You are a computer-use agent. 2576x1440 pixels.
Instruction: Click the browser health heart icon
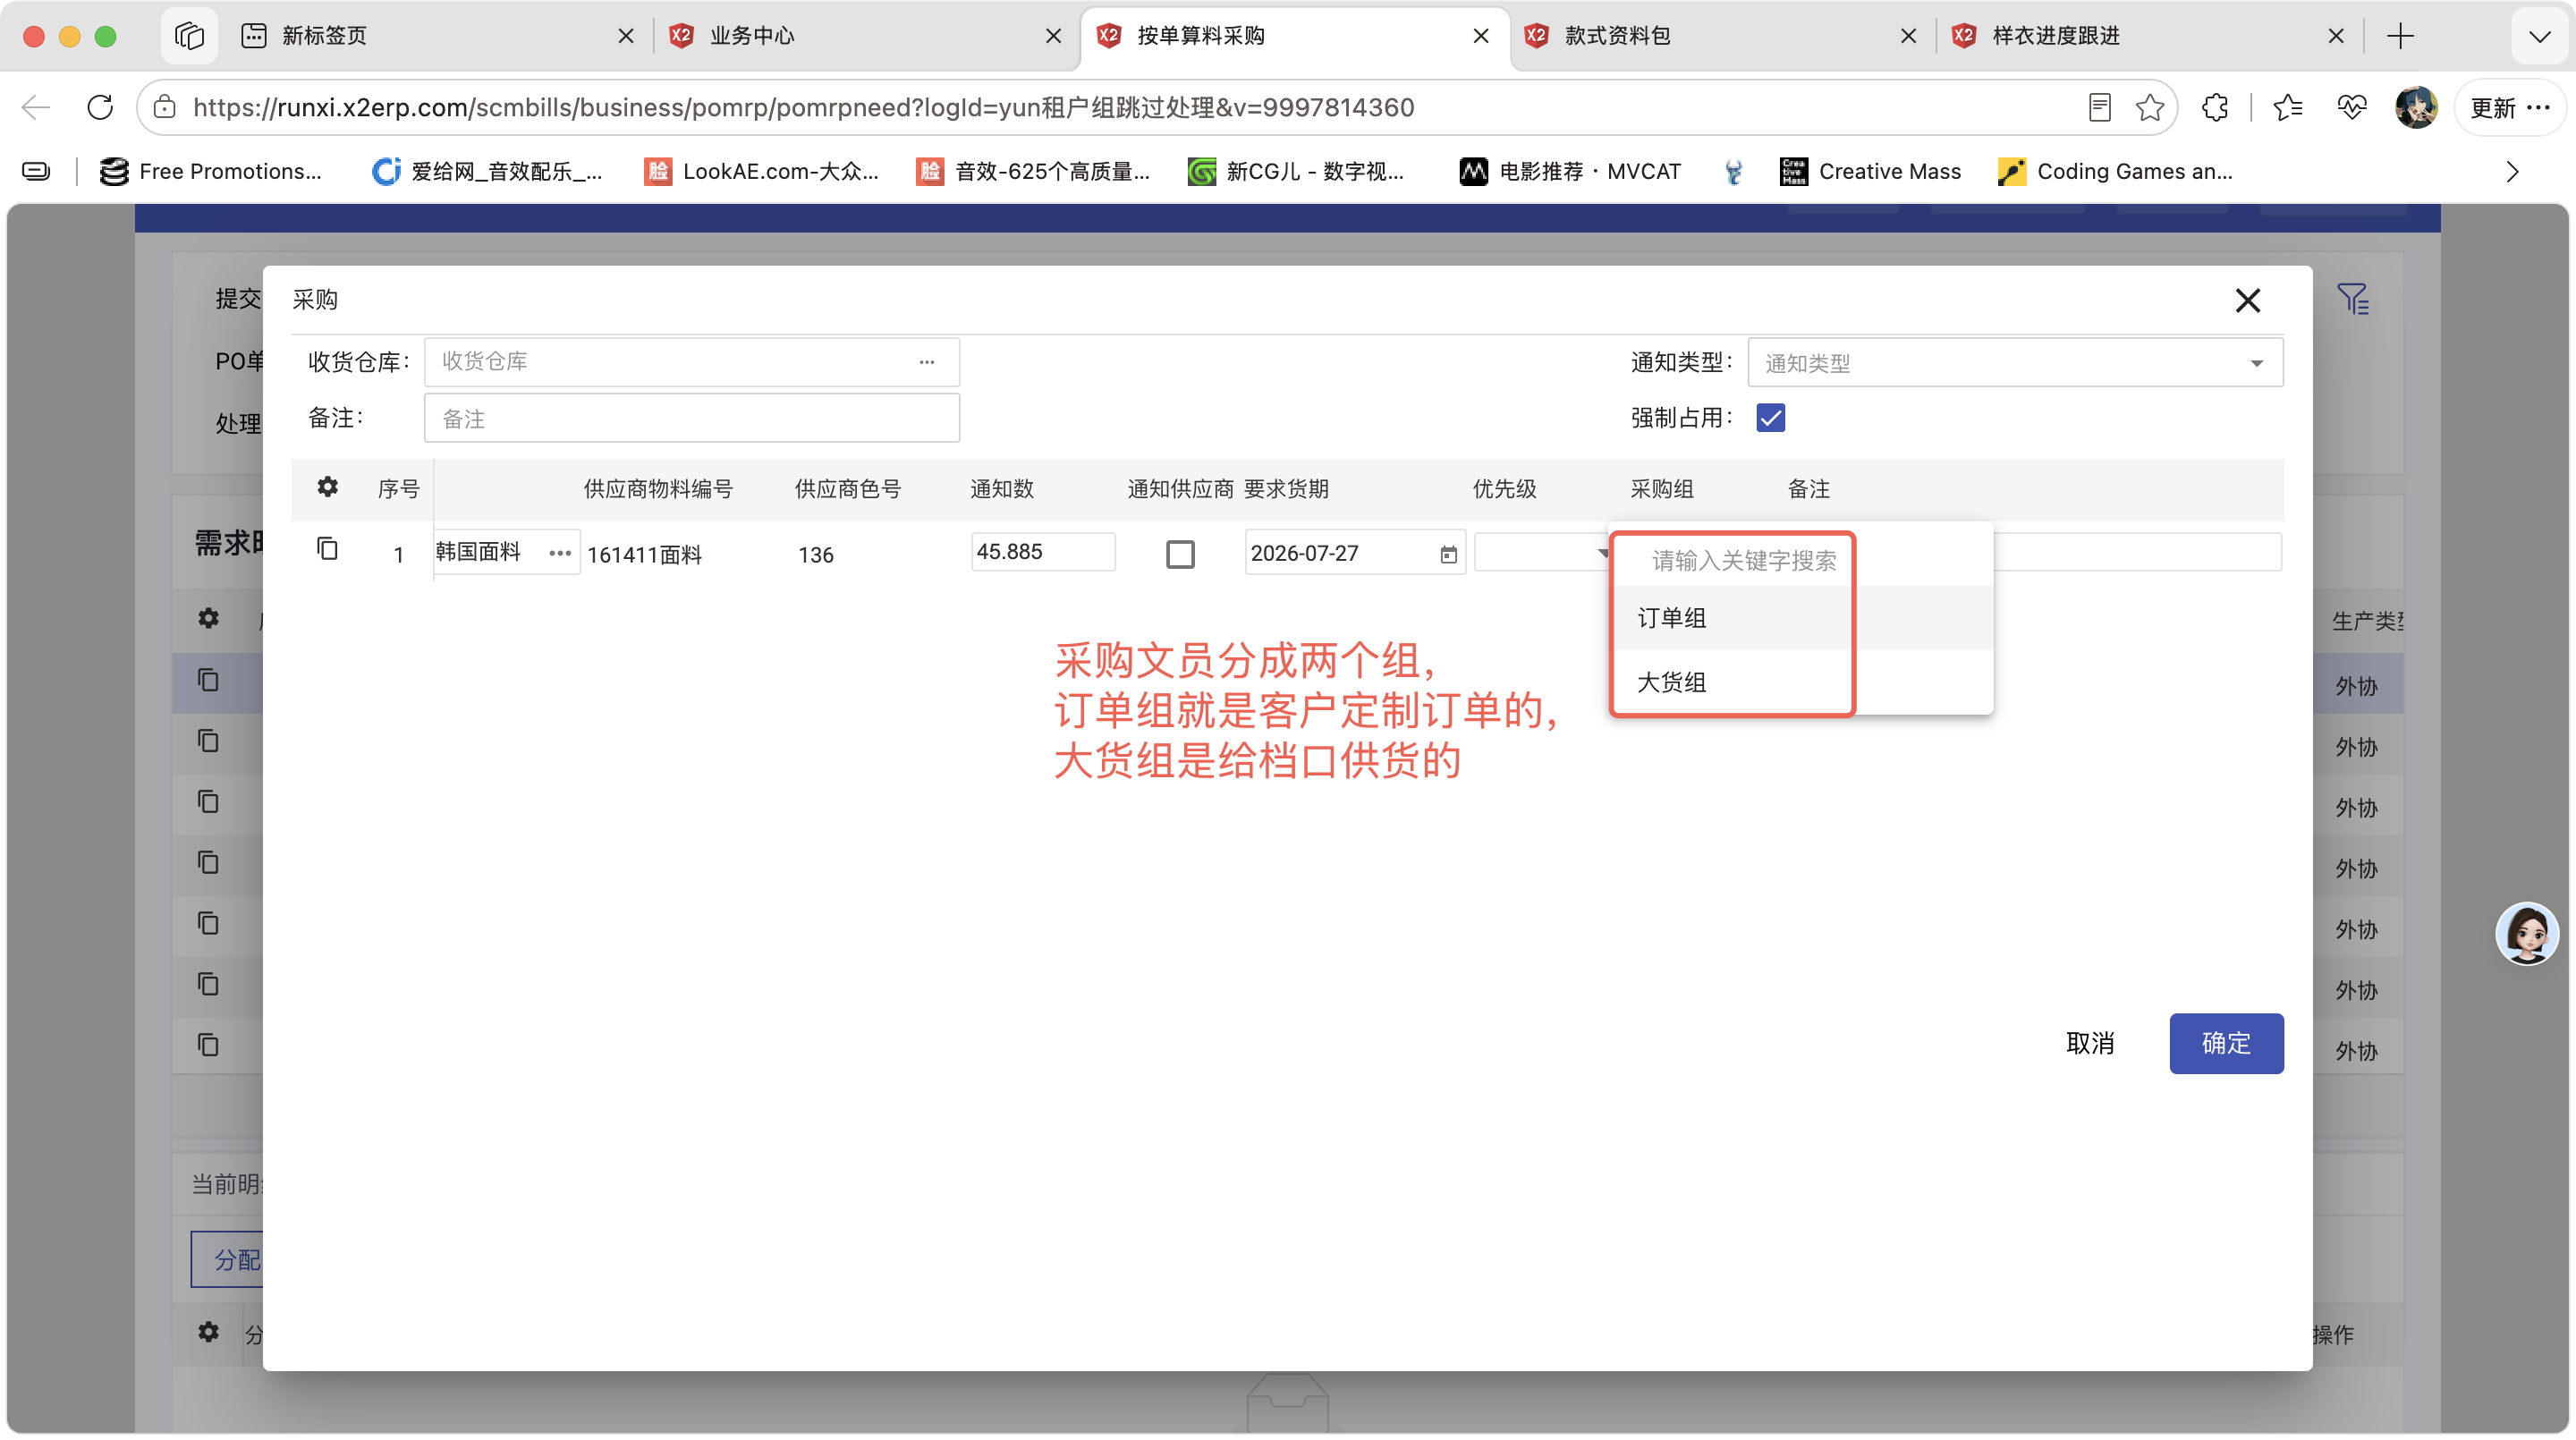pos(2352,107)
